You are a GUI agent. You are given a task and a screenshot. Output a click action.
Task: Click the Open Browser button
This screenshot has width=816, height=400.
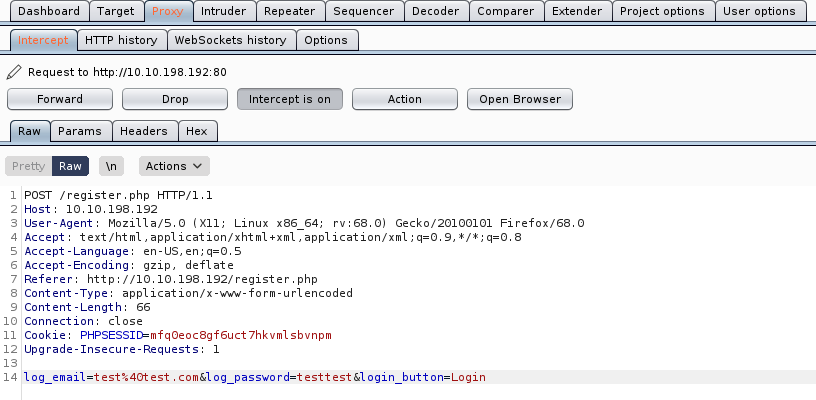click(x=520, y=99)
